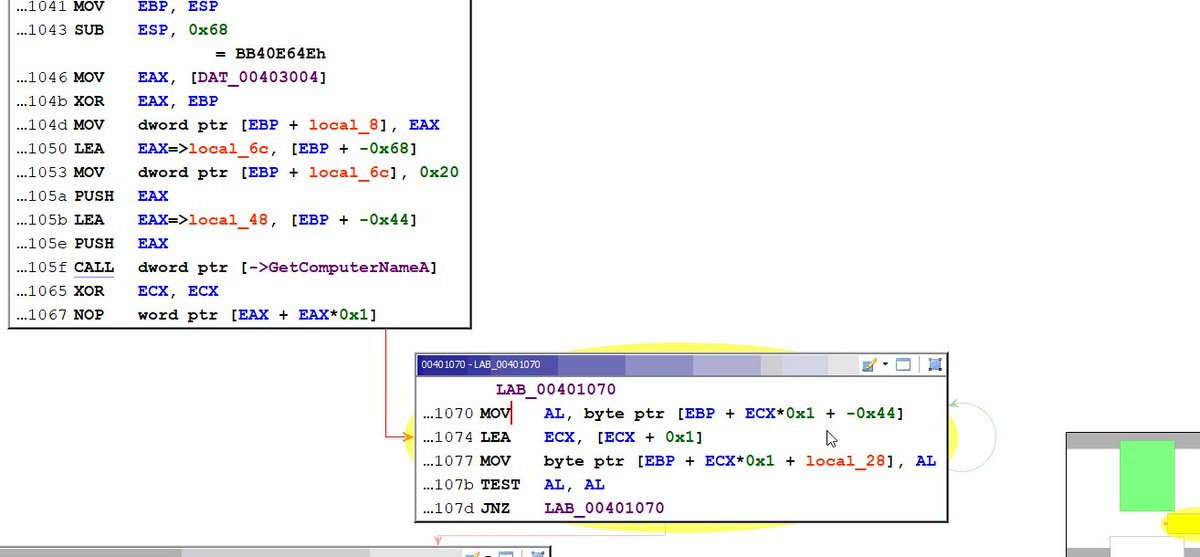The height and width of the screenshot is (557, 1200).
Task: Select 'LEA ECX, [ECX + 0x1]' instruction
Action: point(563,437)
